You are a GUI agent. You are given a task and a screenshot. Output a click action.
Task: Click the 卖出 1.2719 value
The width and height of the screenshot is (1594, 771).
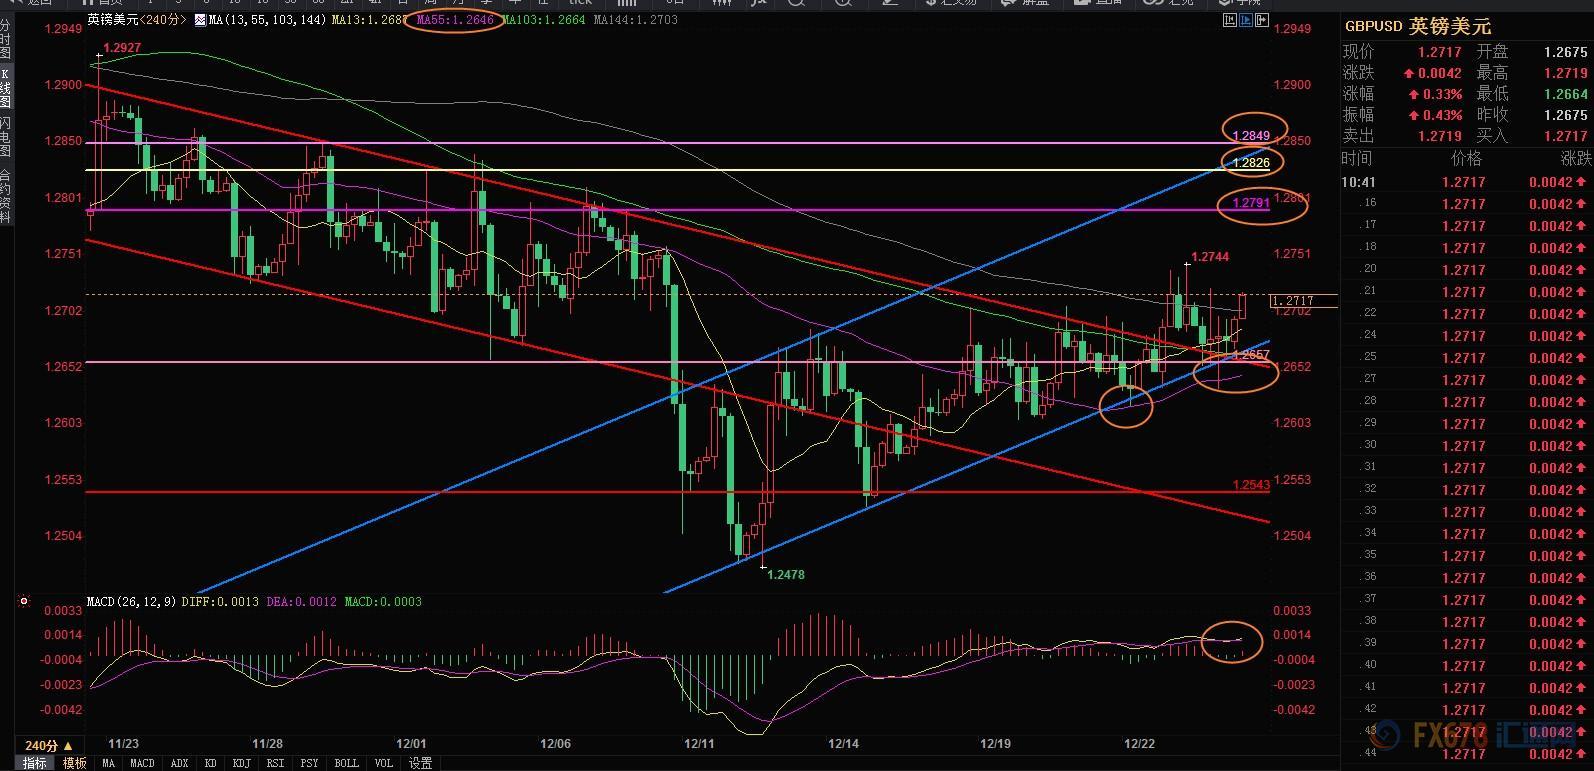click(1438, 136)
